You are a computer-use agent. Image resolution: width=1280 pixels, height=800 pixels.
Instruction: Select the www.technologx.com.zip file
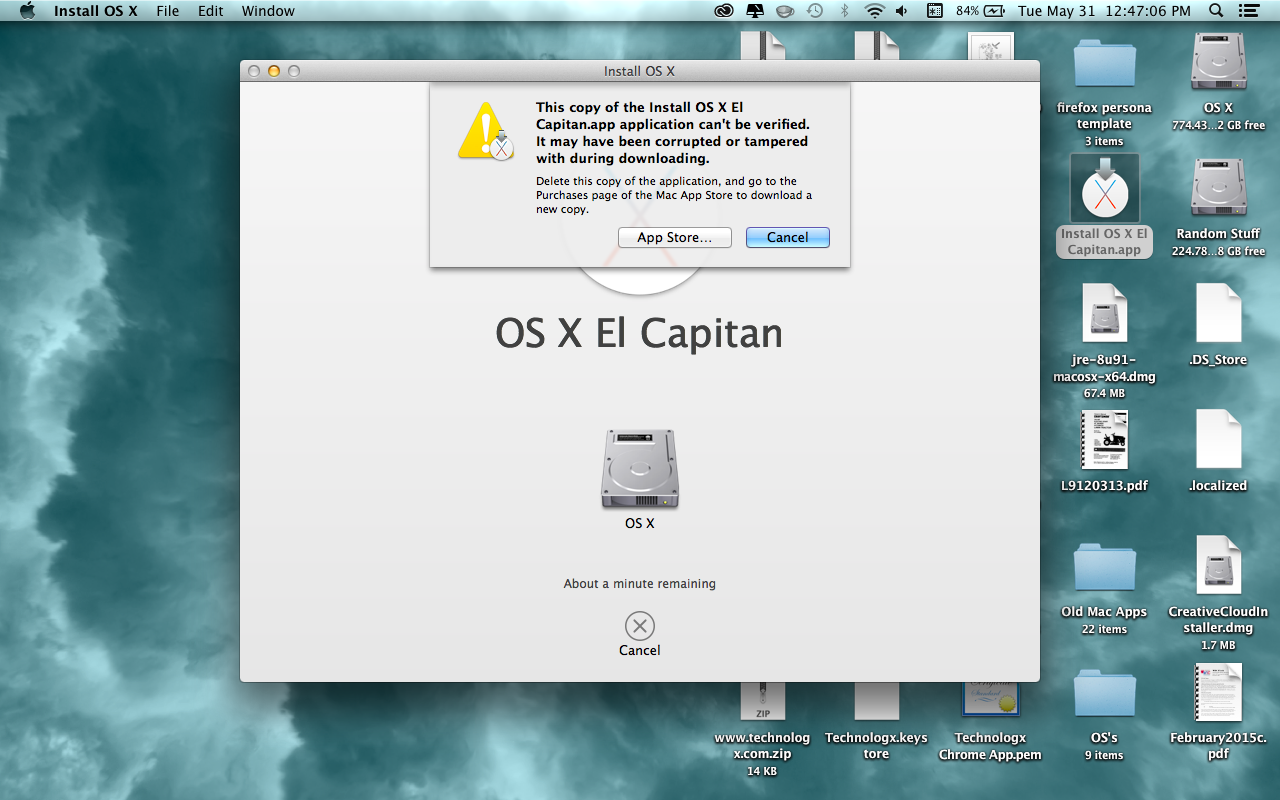(763, 700)
